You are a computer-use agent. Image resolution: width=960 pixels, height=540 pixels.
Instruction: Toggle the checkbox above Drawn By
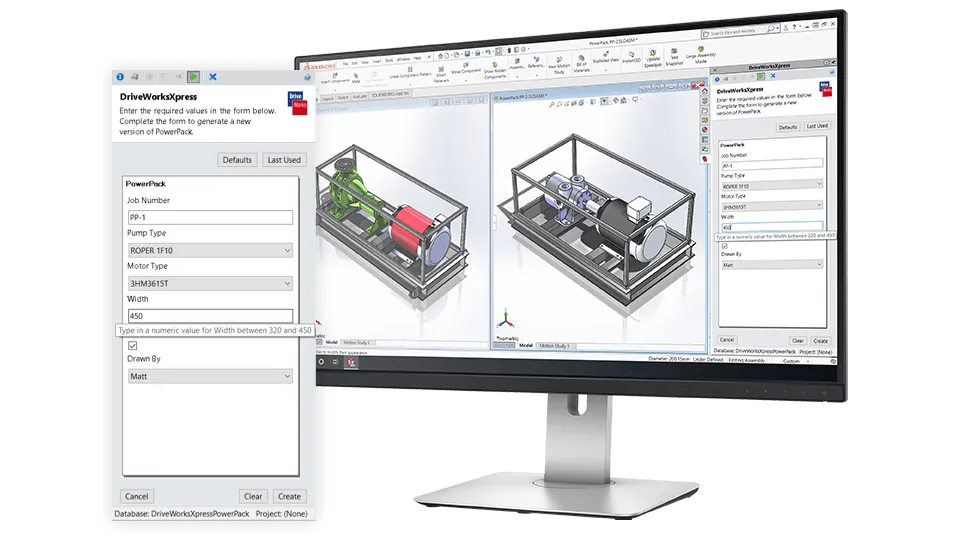[x=133, y=345]
